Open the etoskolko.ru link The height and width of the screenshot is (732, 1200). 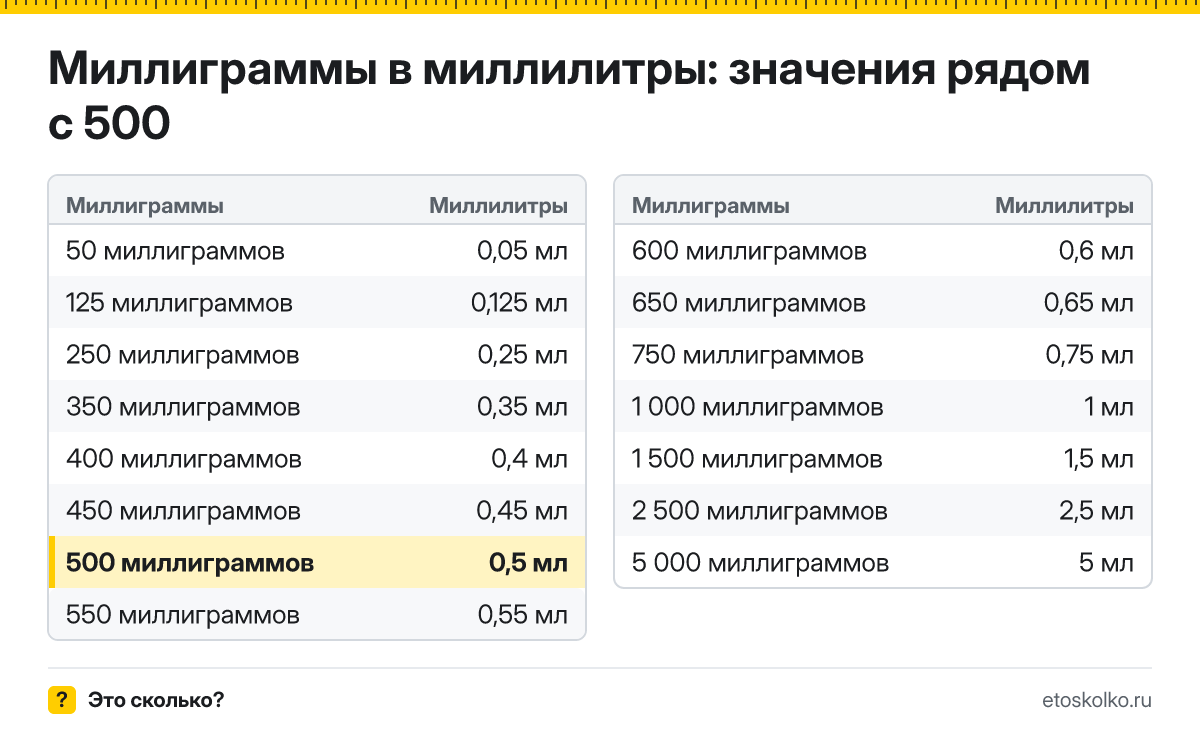pos(1097,700)
